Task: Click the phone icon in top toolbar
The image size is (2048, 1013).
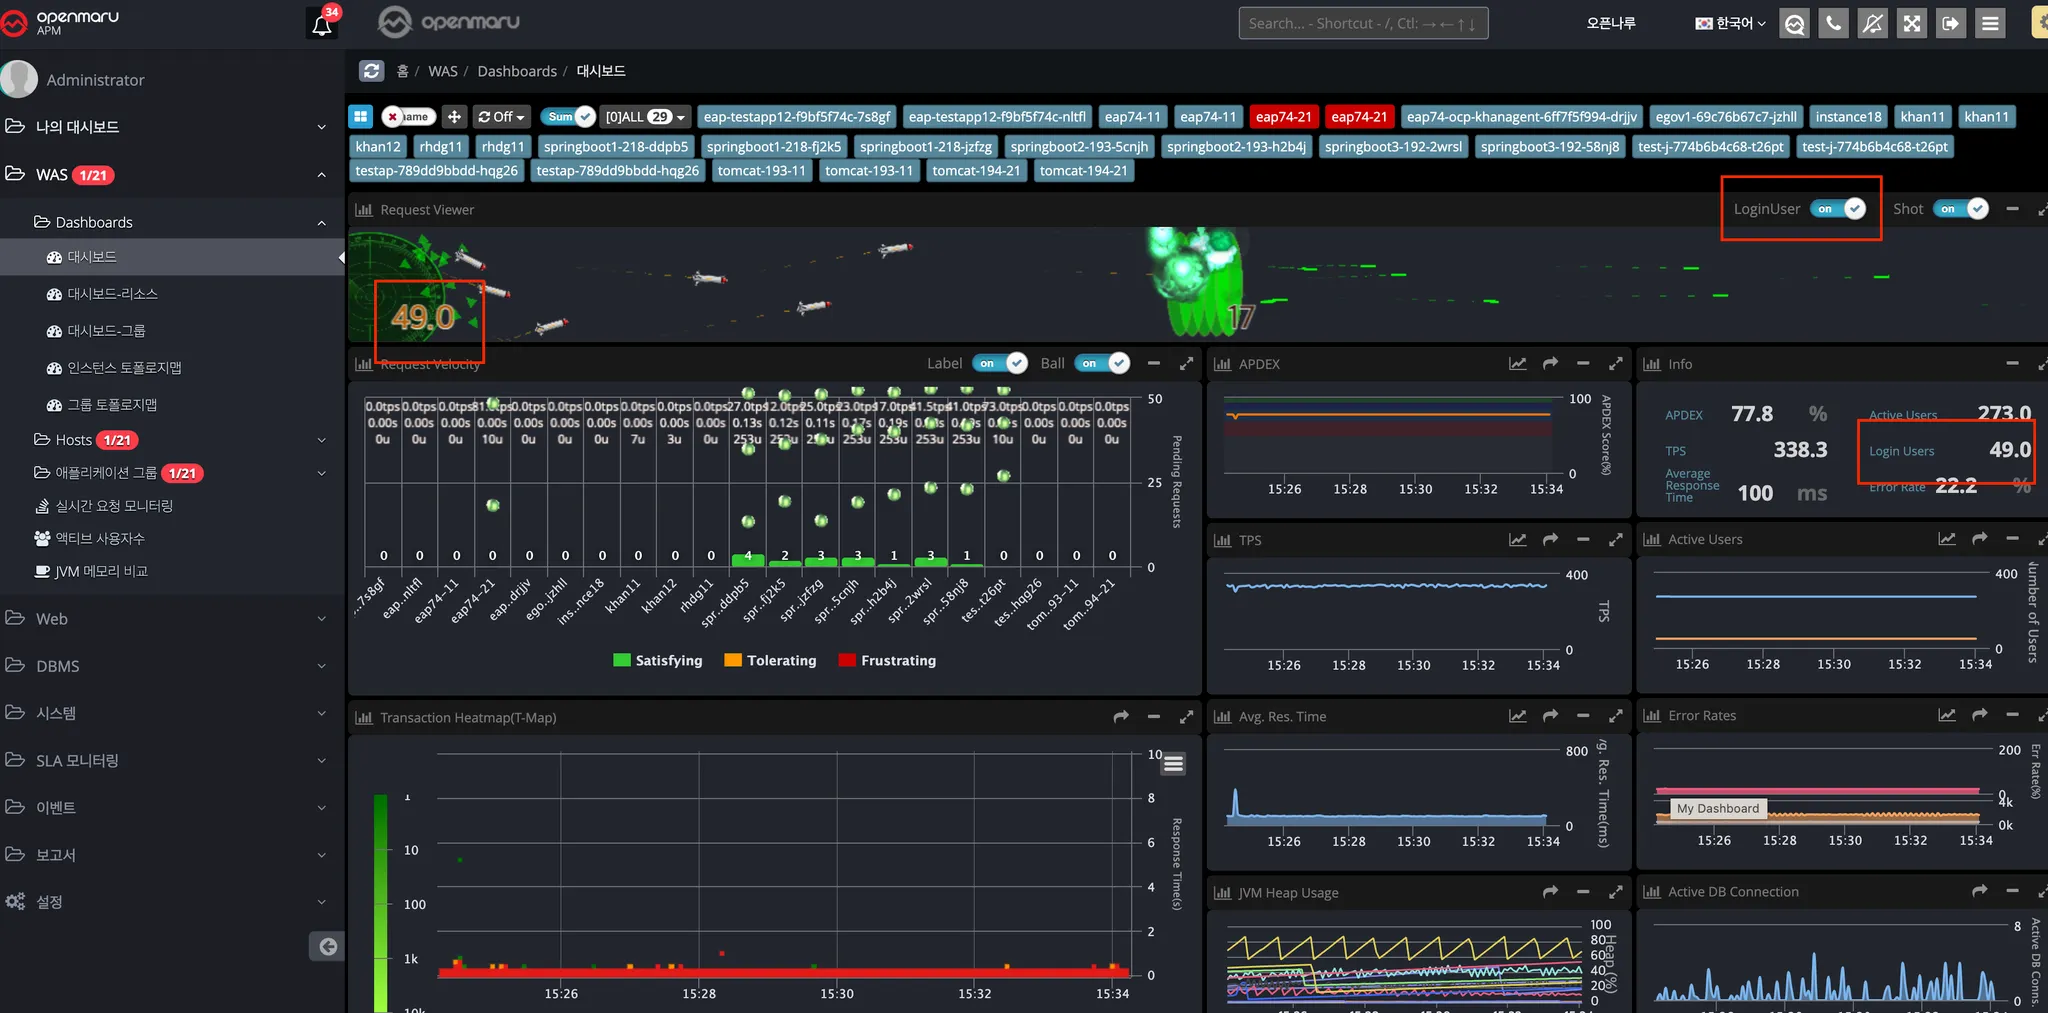Action: pos(1833,23)
